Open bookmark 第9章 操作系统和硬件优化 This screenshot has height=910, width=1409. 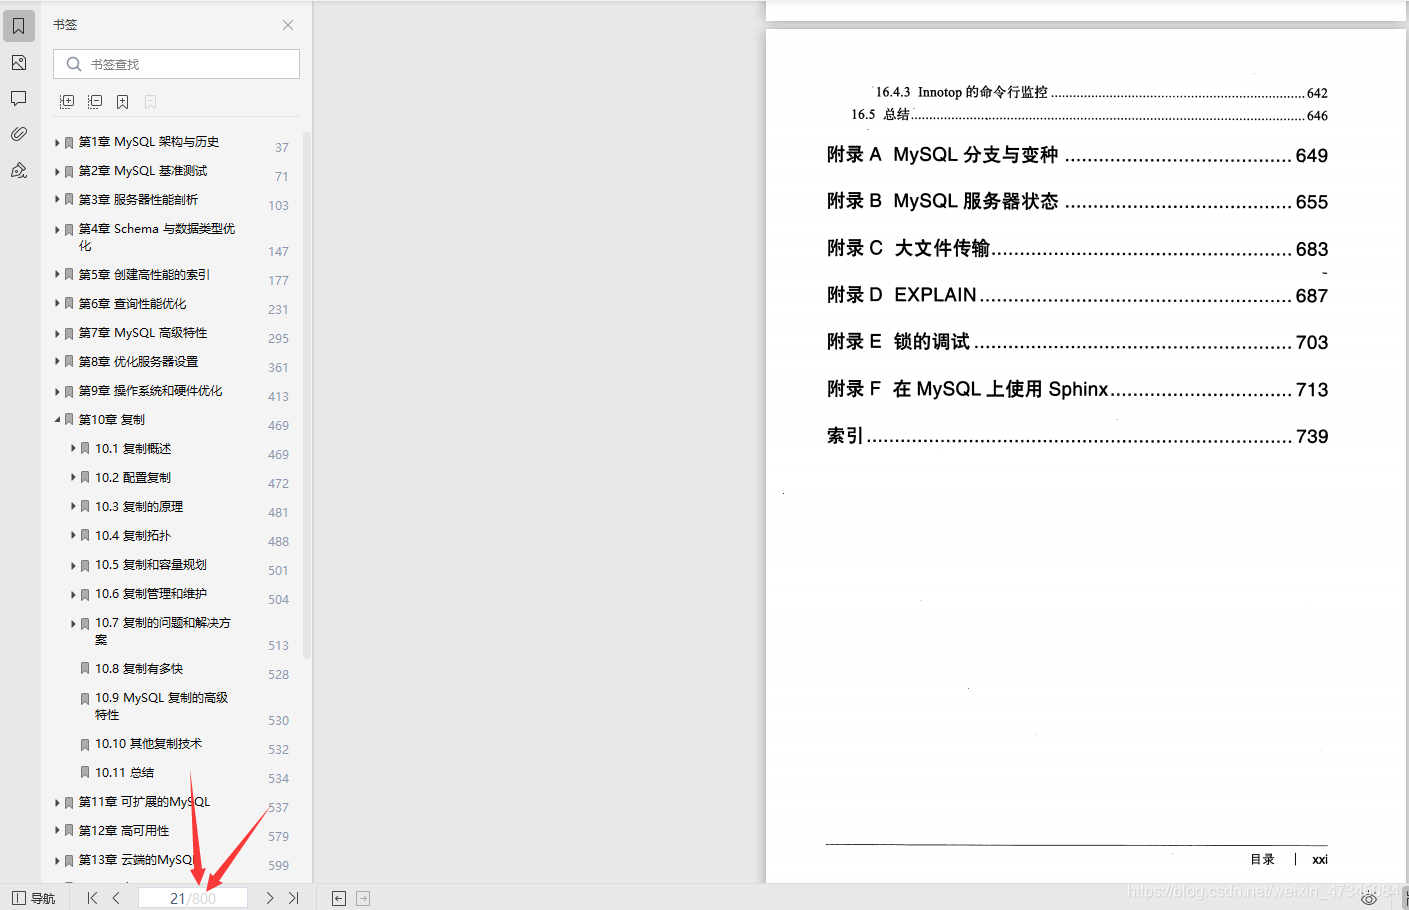click(150, 391)
